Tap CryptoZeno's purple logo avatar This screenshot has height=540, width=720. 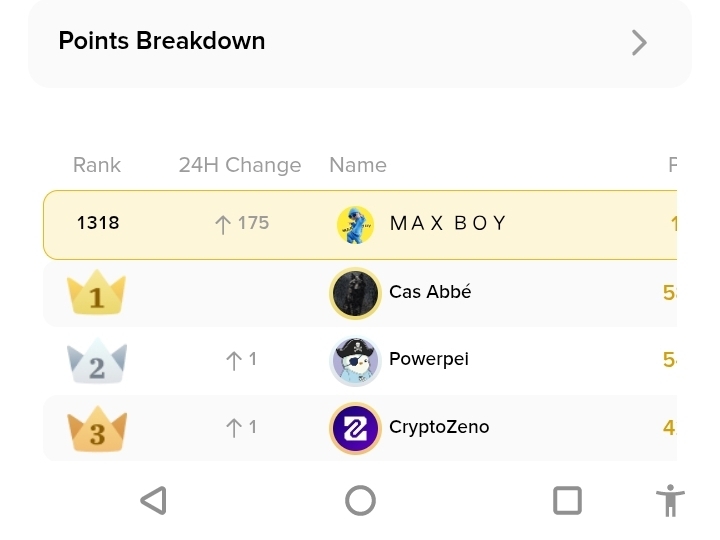(355, 428)
